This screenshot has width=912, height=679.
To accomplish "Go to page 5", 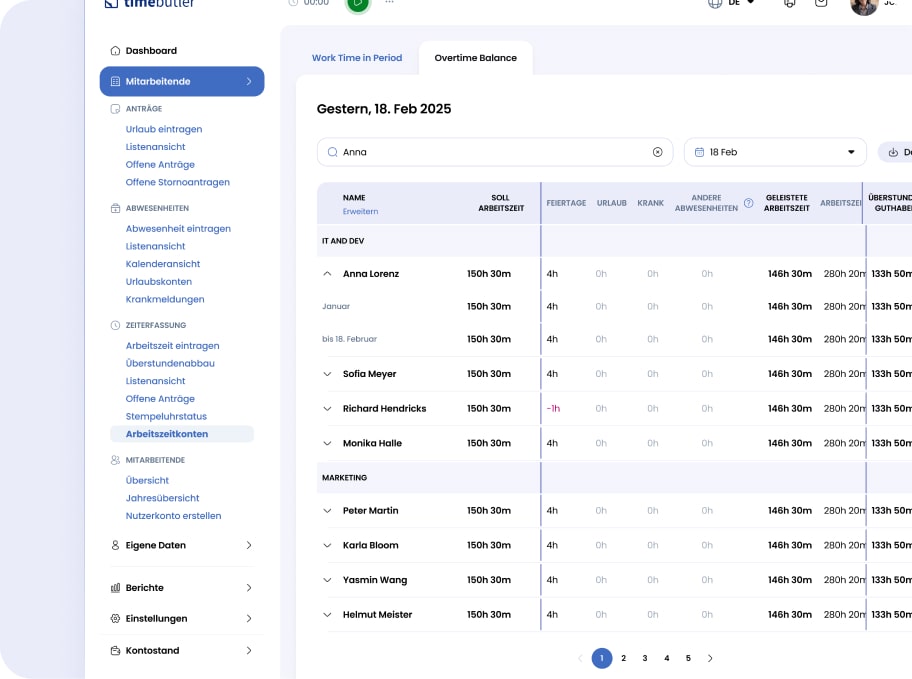I will (688, 658).
